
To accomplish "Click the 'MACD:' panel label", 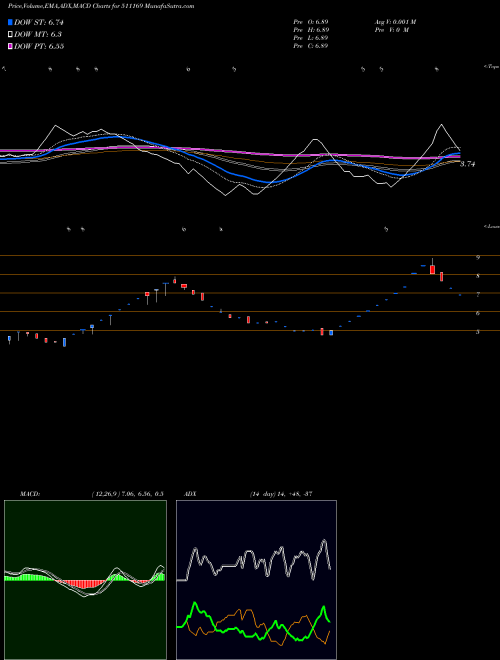I will point(30,494).
